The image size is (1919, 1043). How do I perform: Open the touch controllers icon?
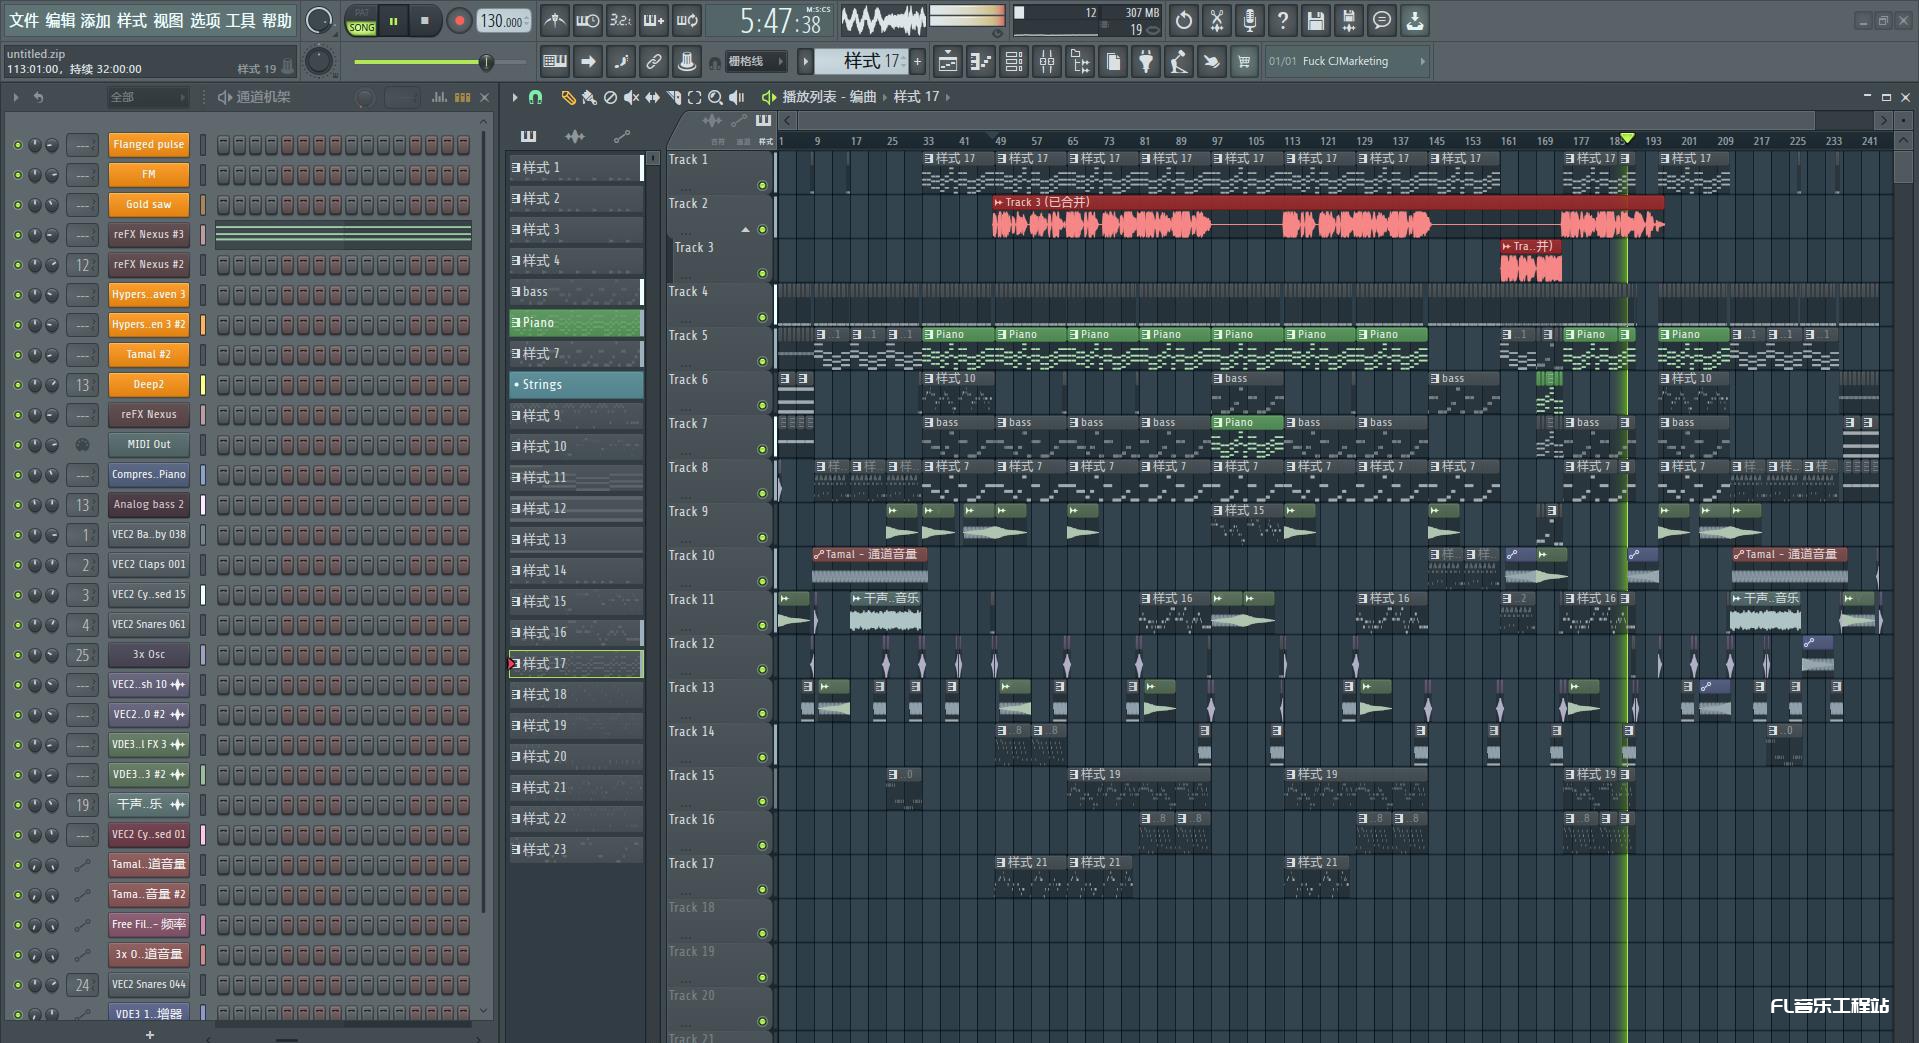tap(1211, 62)
